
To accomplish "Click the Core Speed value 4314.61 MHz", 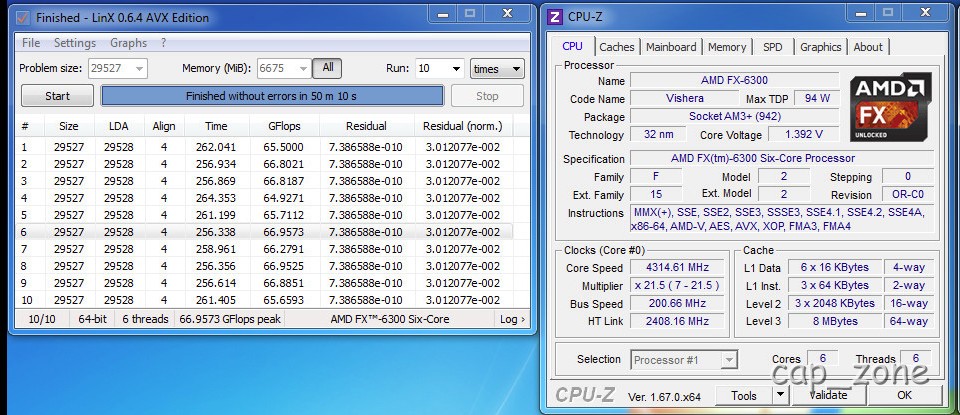I will tap(677, 267).
